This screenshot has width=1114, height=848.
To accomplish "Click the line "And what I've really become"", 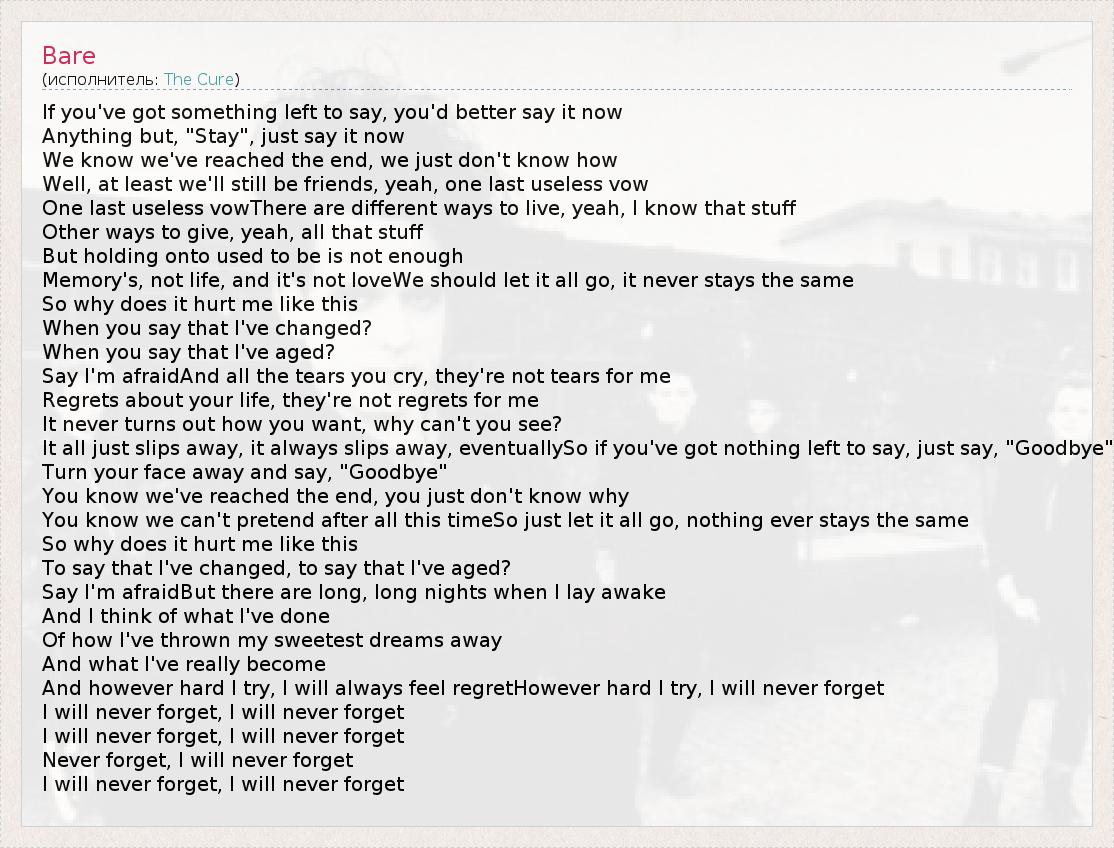I will pyautogui.click(x=184, y=664).
